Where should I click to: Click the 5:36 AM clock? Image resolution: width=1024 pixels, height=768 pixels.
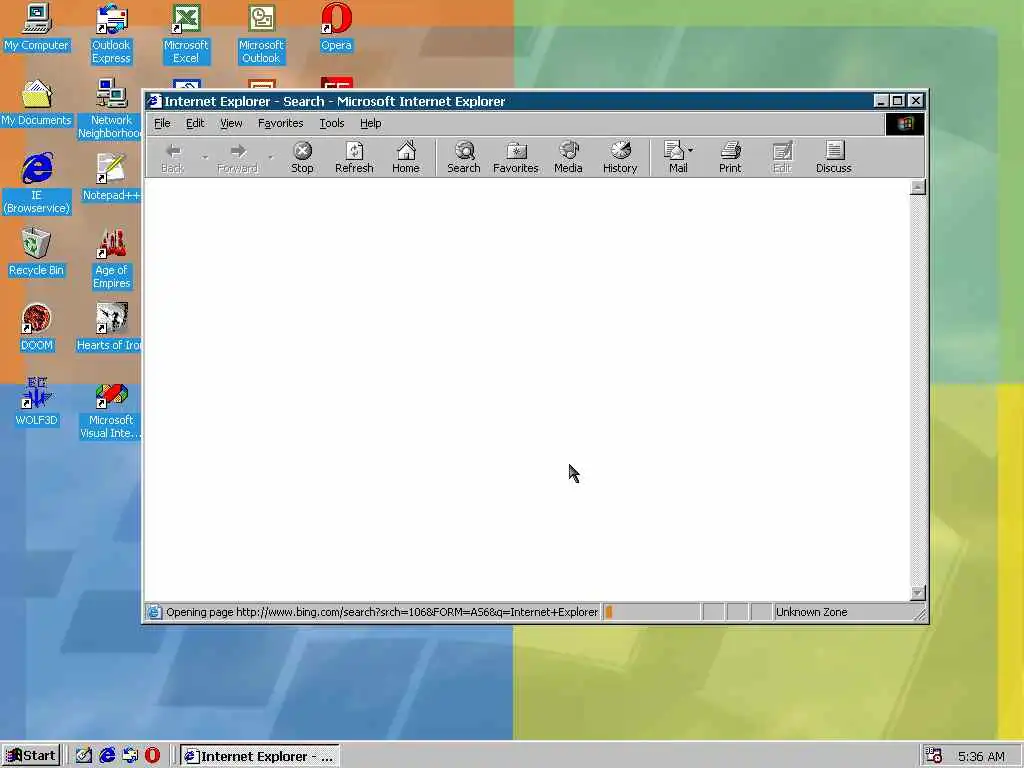(x=981, y=756)
